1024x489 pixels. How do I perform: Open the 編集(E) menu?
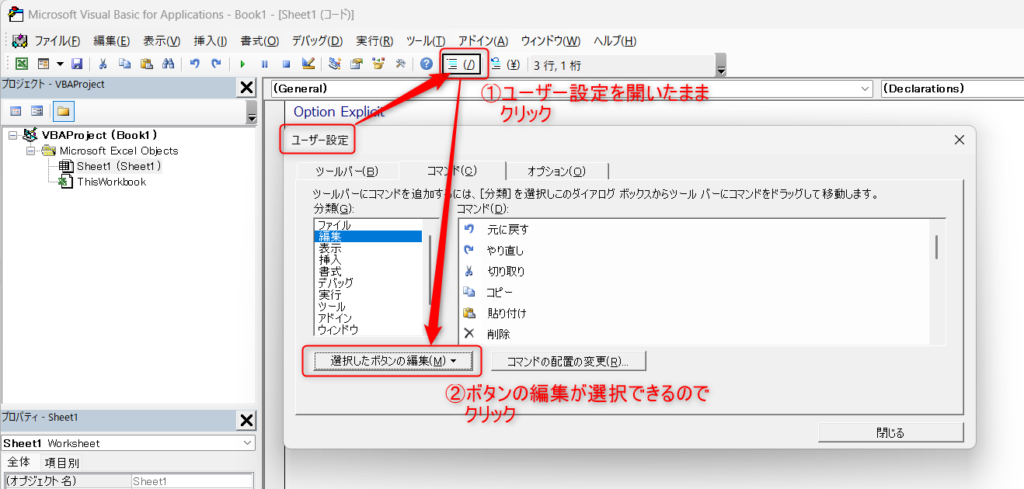(112, 40)
